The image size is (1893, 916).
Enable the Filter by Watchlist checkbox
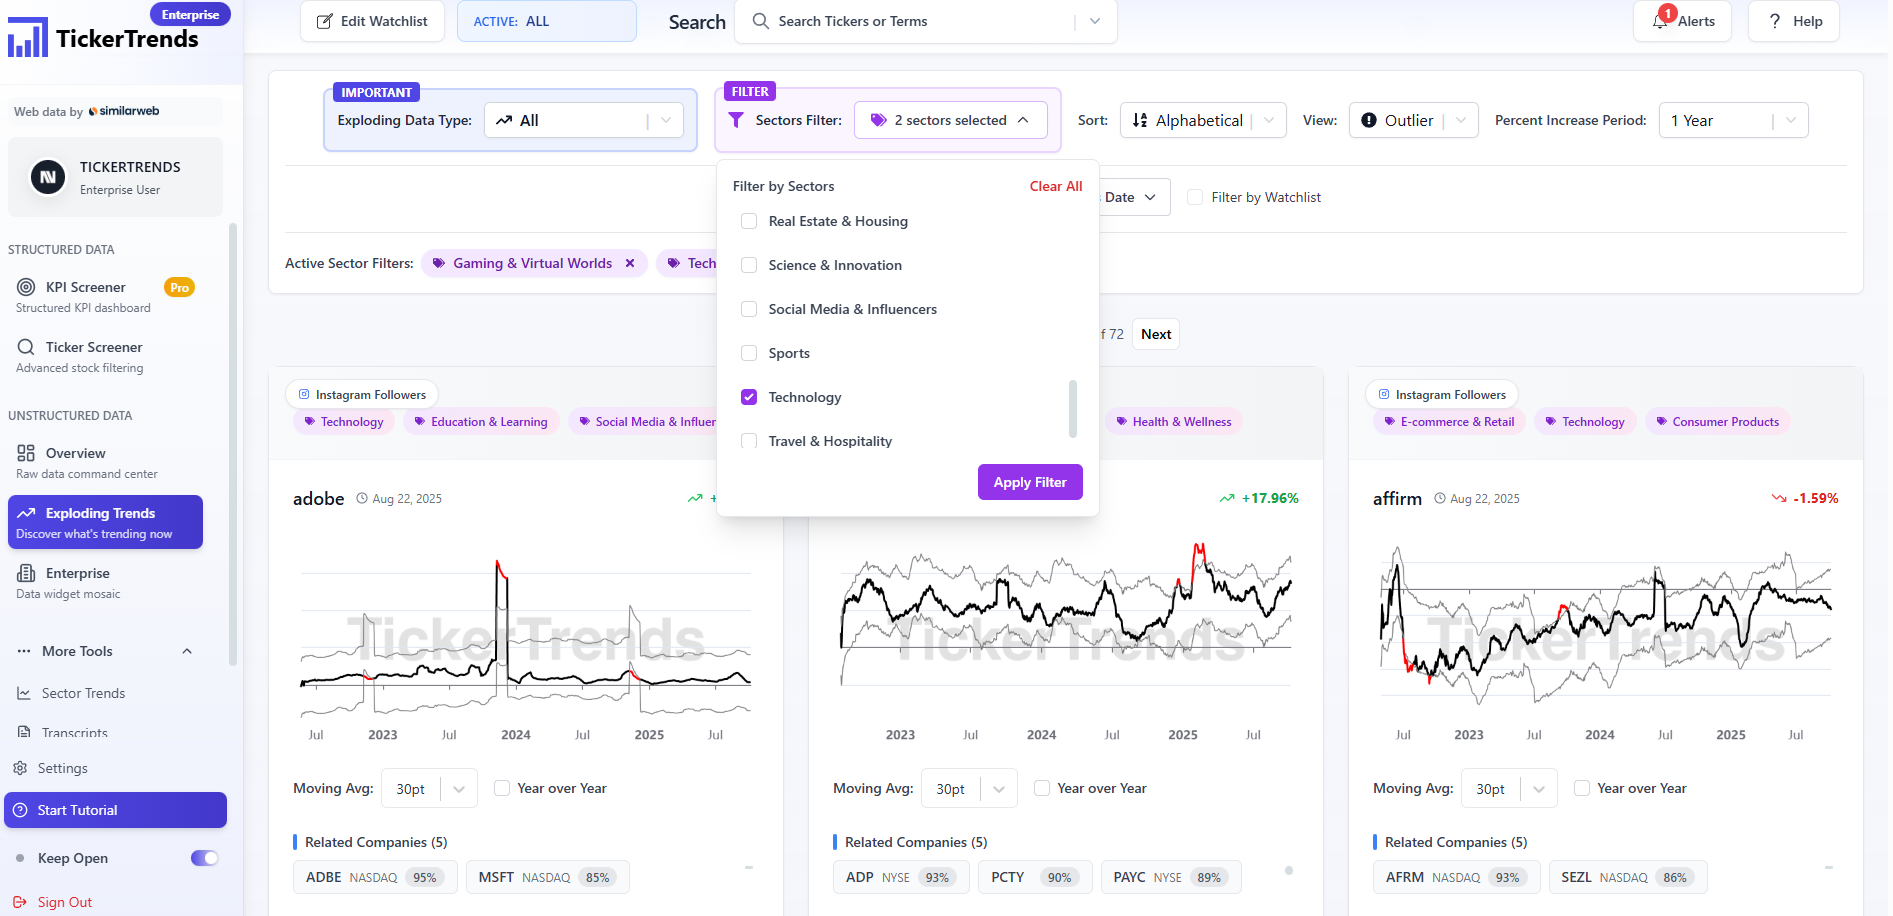pos(1195,197)
